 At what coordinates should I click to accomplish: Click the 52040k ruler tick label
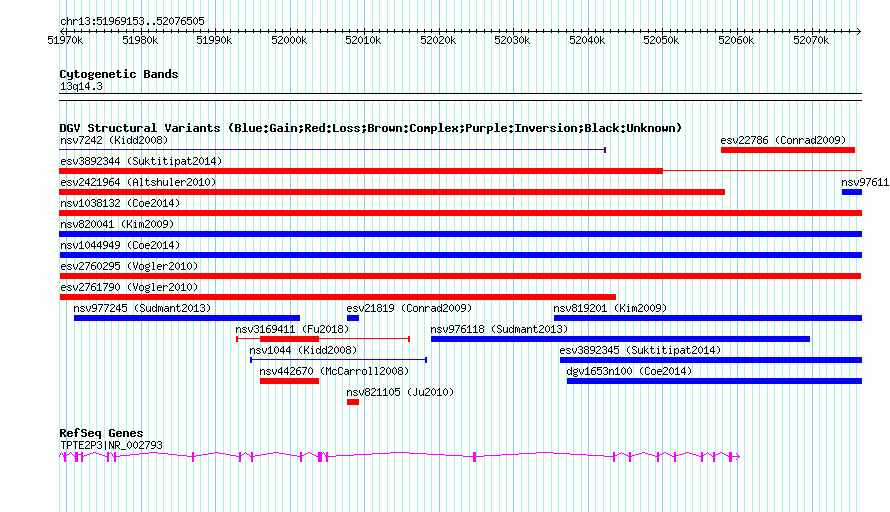click(x=587, y=40)
